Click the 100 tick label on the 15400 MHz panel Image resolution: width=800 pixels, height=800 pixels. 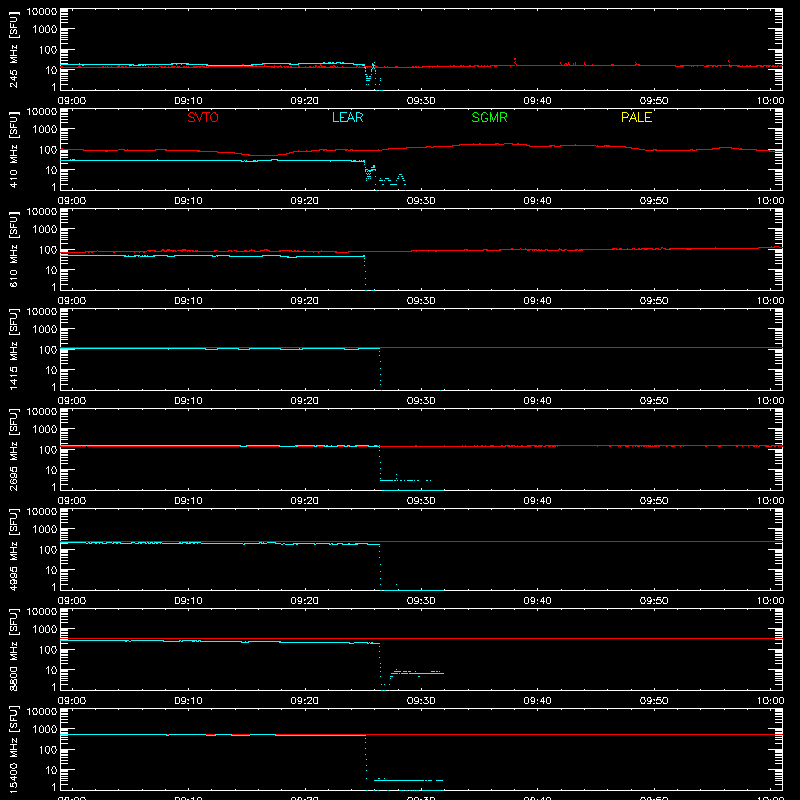coord(48,750)
